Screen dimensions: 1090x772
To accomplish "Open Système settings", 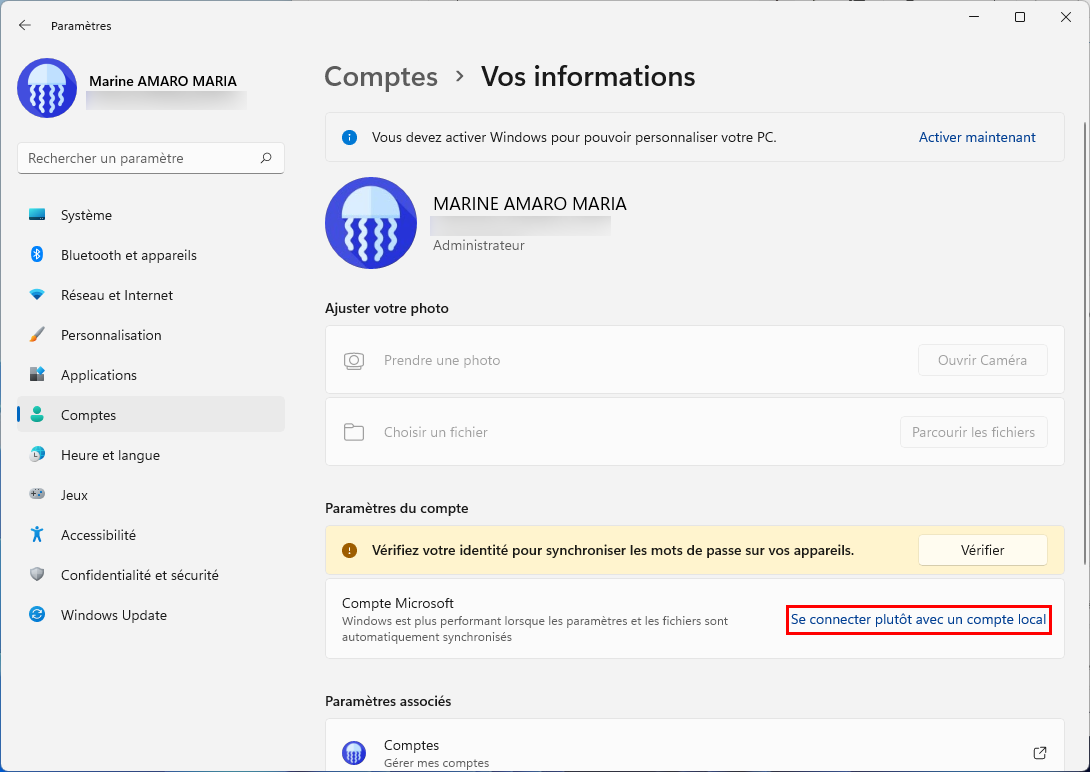I will 151,215.
